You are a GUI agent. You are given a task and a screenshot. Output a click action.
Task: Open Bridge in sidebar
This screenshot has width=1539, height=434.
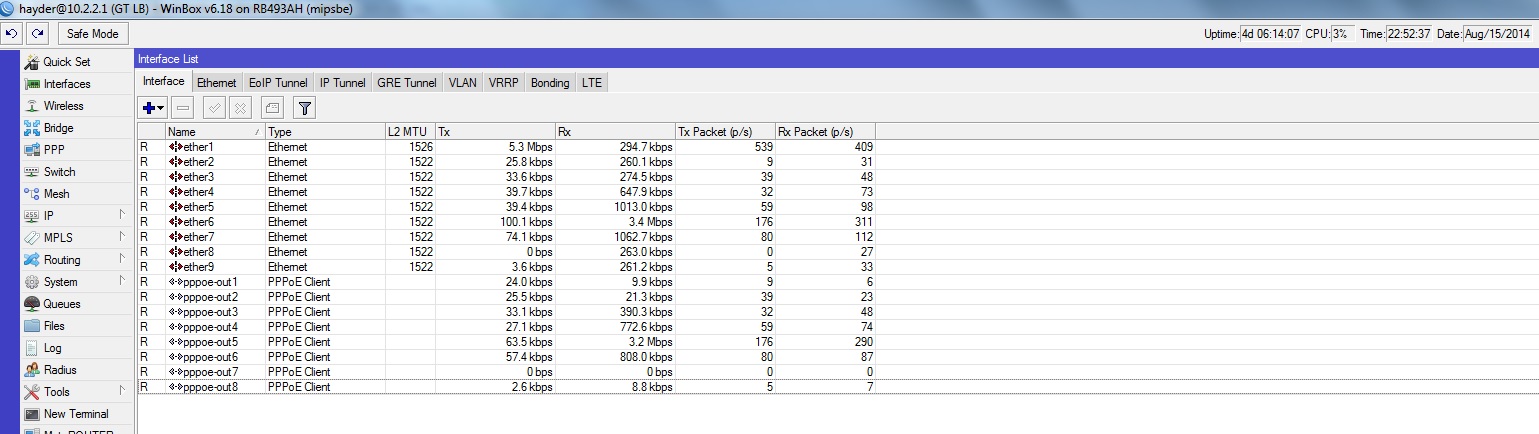[x=78, y=128]
